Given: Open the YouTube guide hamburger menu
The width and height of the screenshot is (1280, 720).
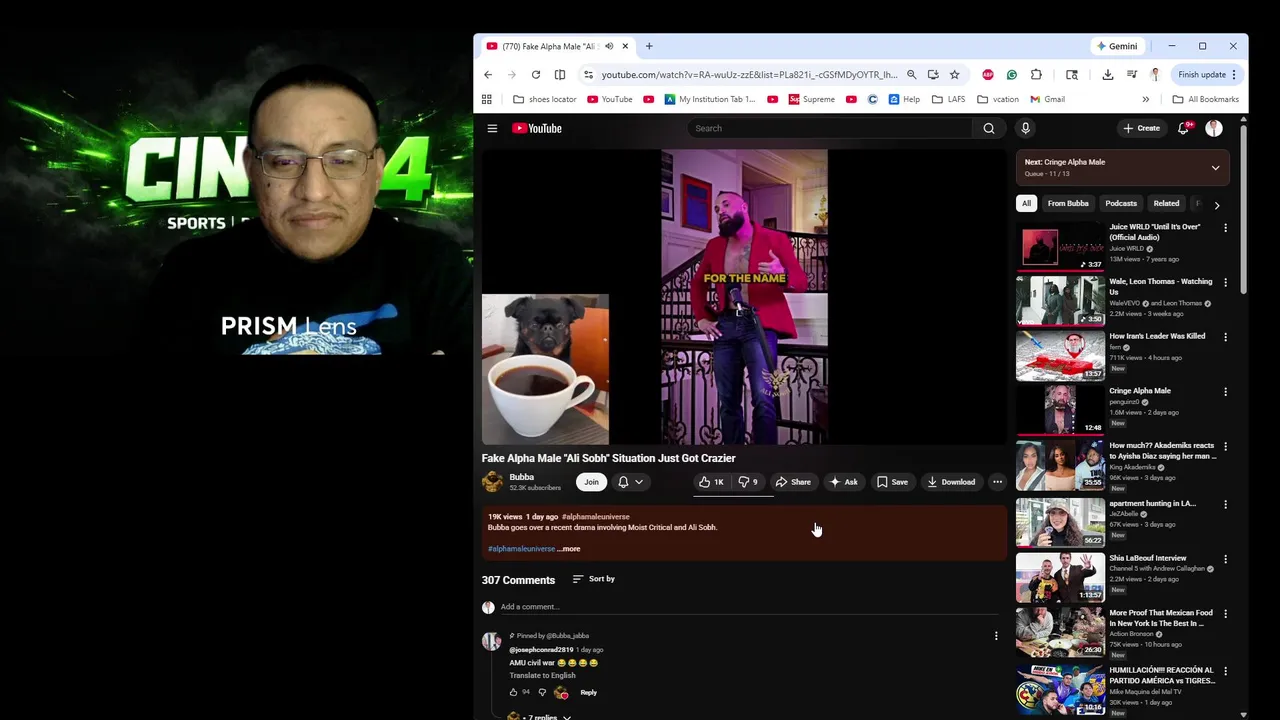Looking at the screenshot, I should click(492, 128).
